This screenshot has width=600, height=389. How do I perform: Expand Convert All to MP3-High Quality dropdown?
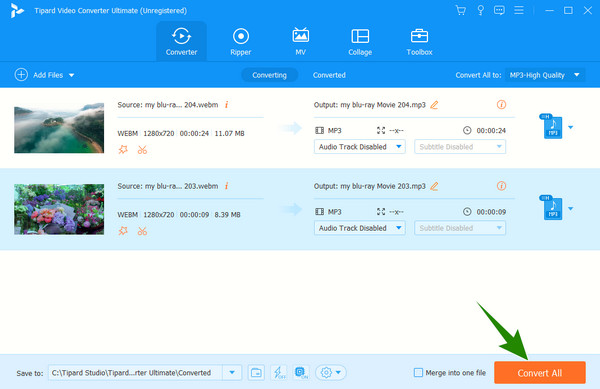(545, 75)
